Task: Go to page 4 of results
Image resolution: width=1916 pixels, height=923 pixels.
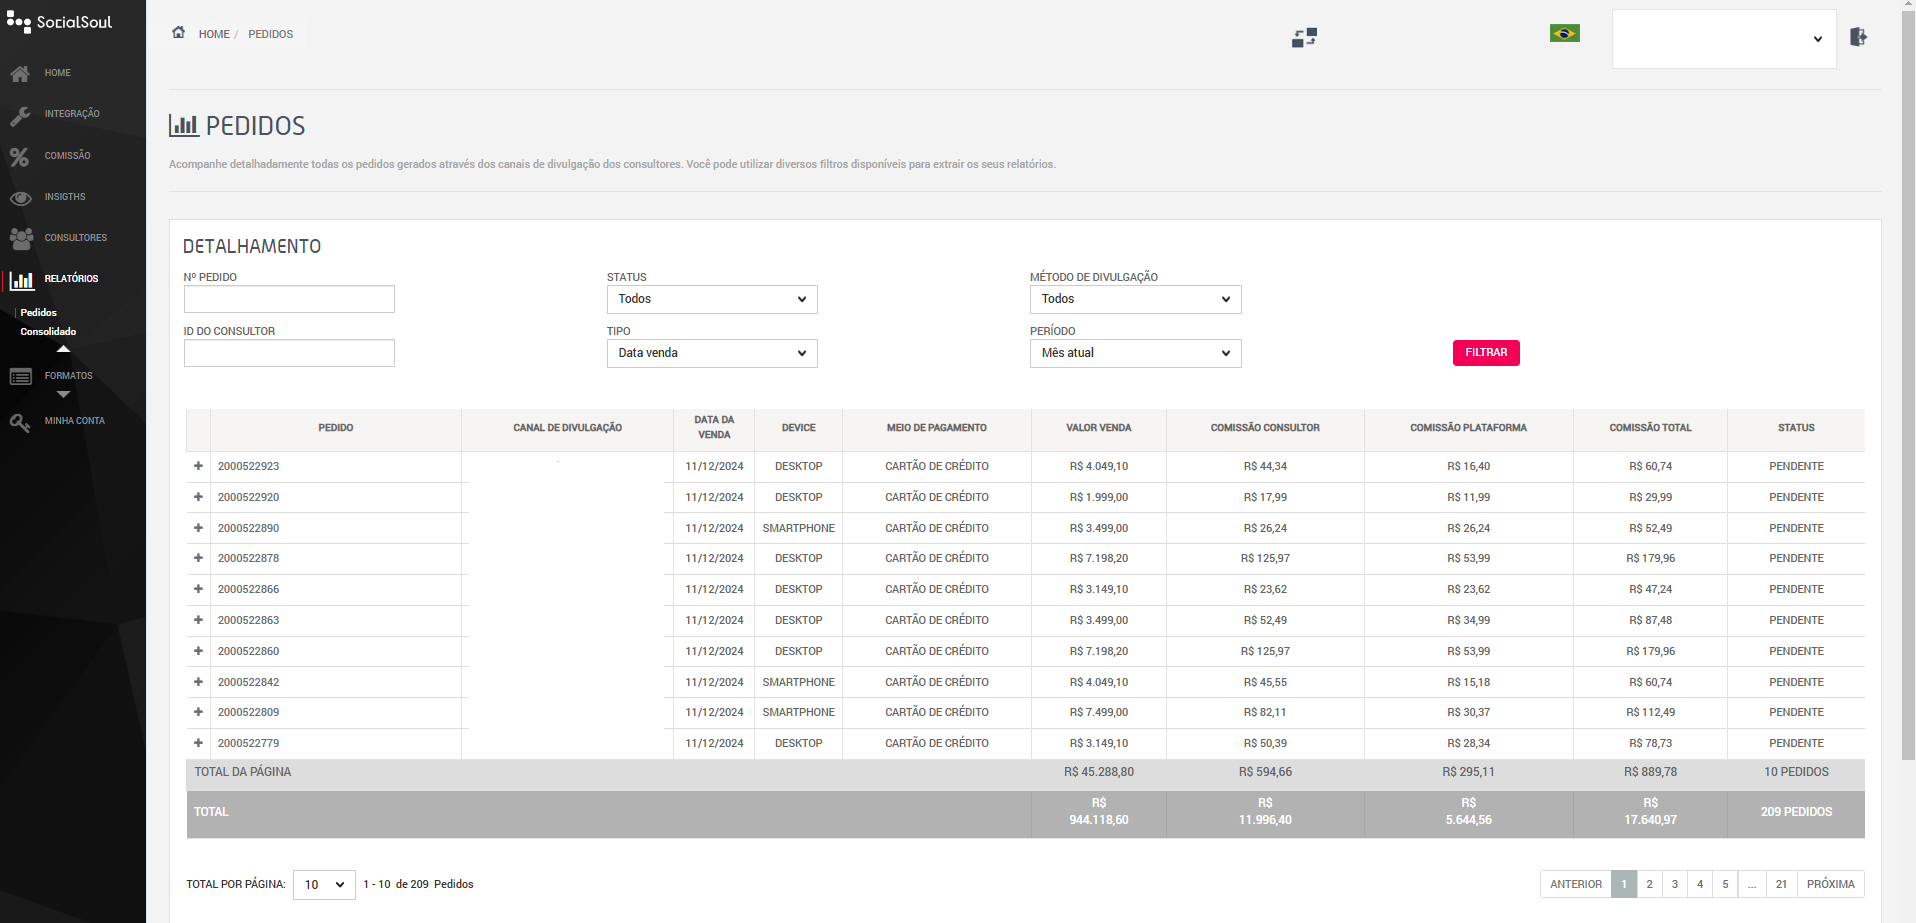Action: point(1699,884)
